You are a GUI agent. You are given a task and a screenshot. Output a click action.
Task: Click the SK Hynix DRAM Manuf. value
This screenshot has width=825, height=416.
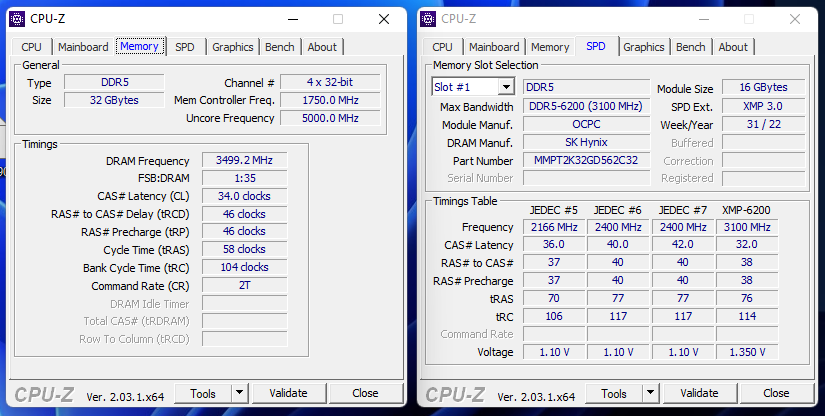pos(586,142)
